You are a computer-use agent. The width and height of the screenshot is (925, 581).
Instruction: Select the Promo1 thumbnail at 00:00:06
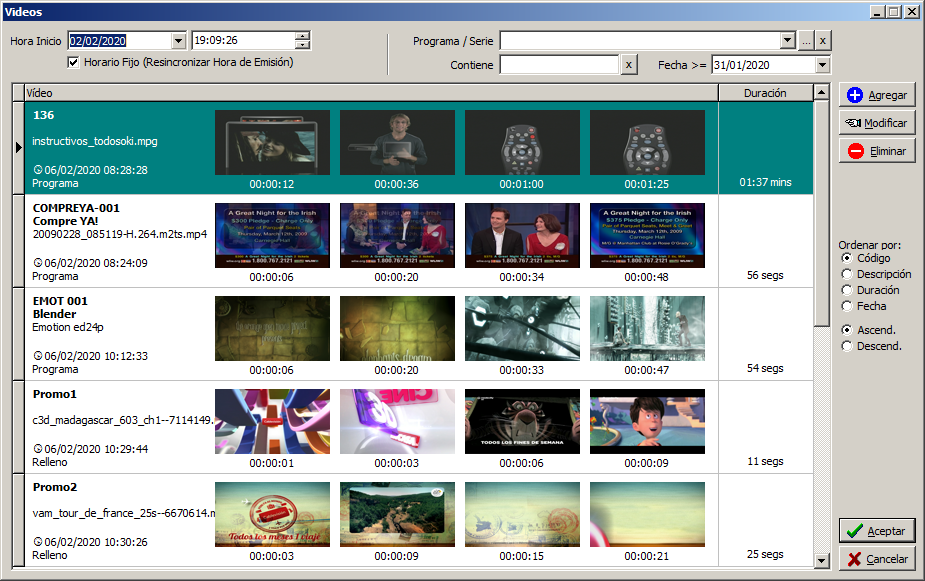522,421
